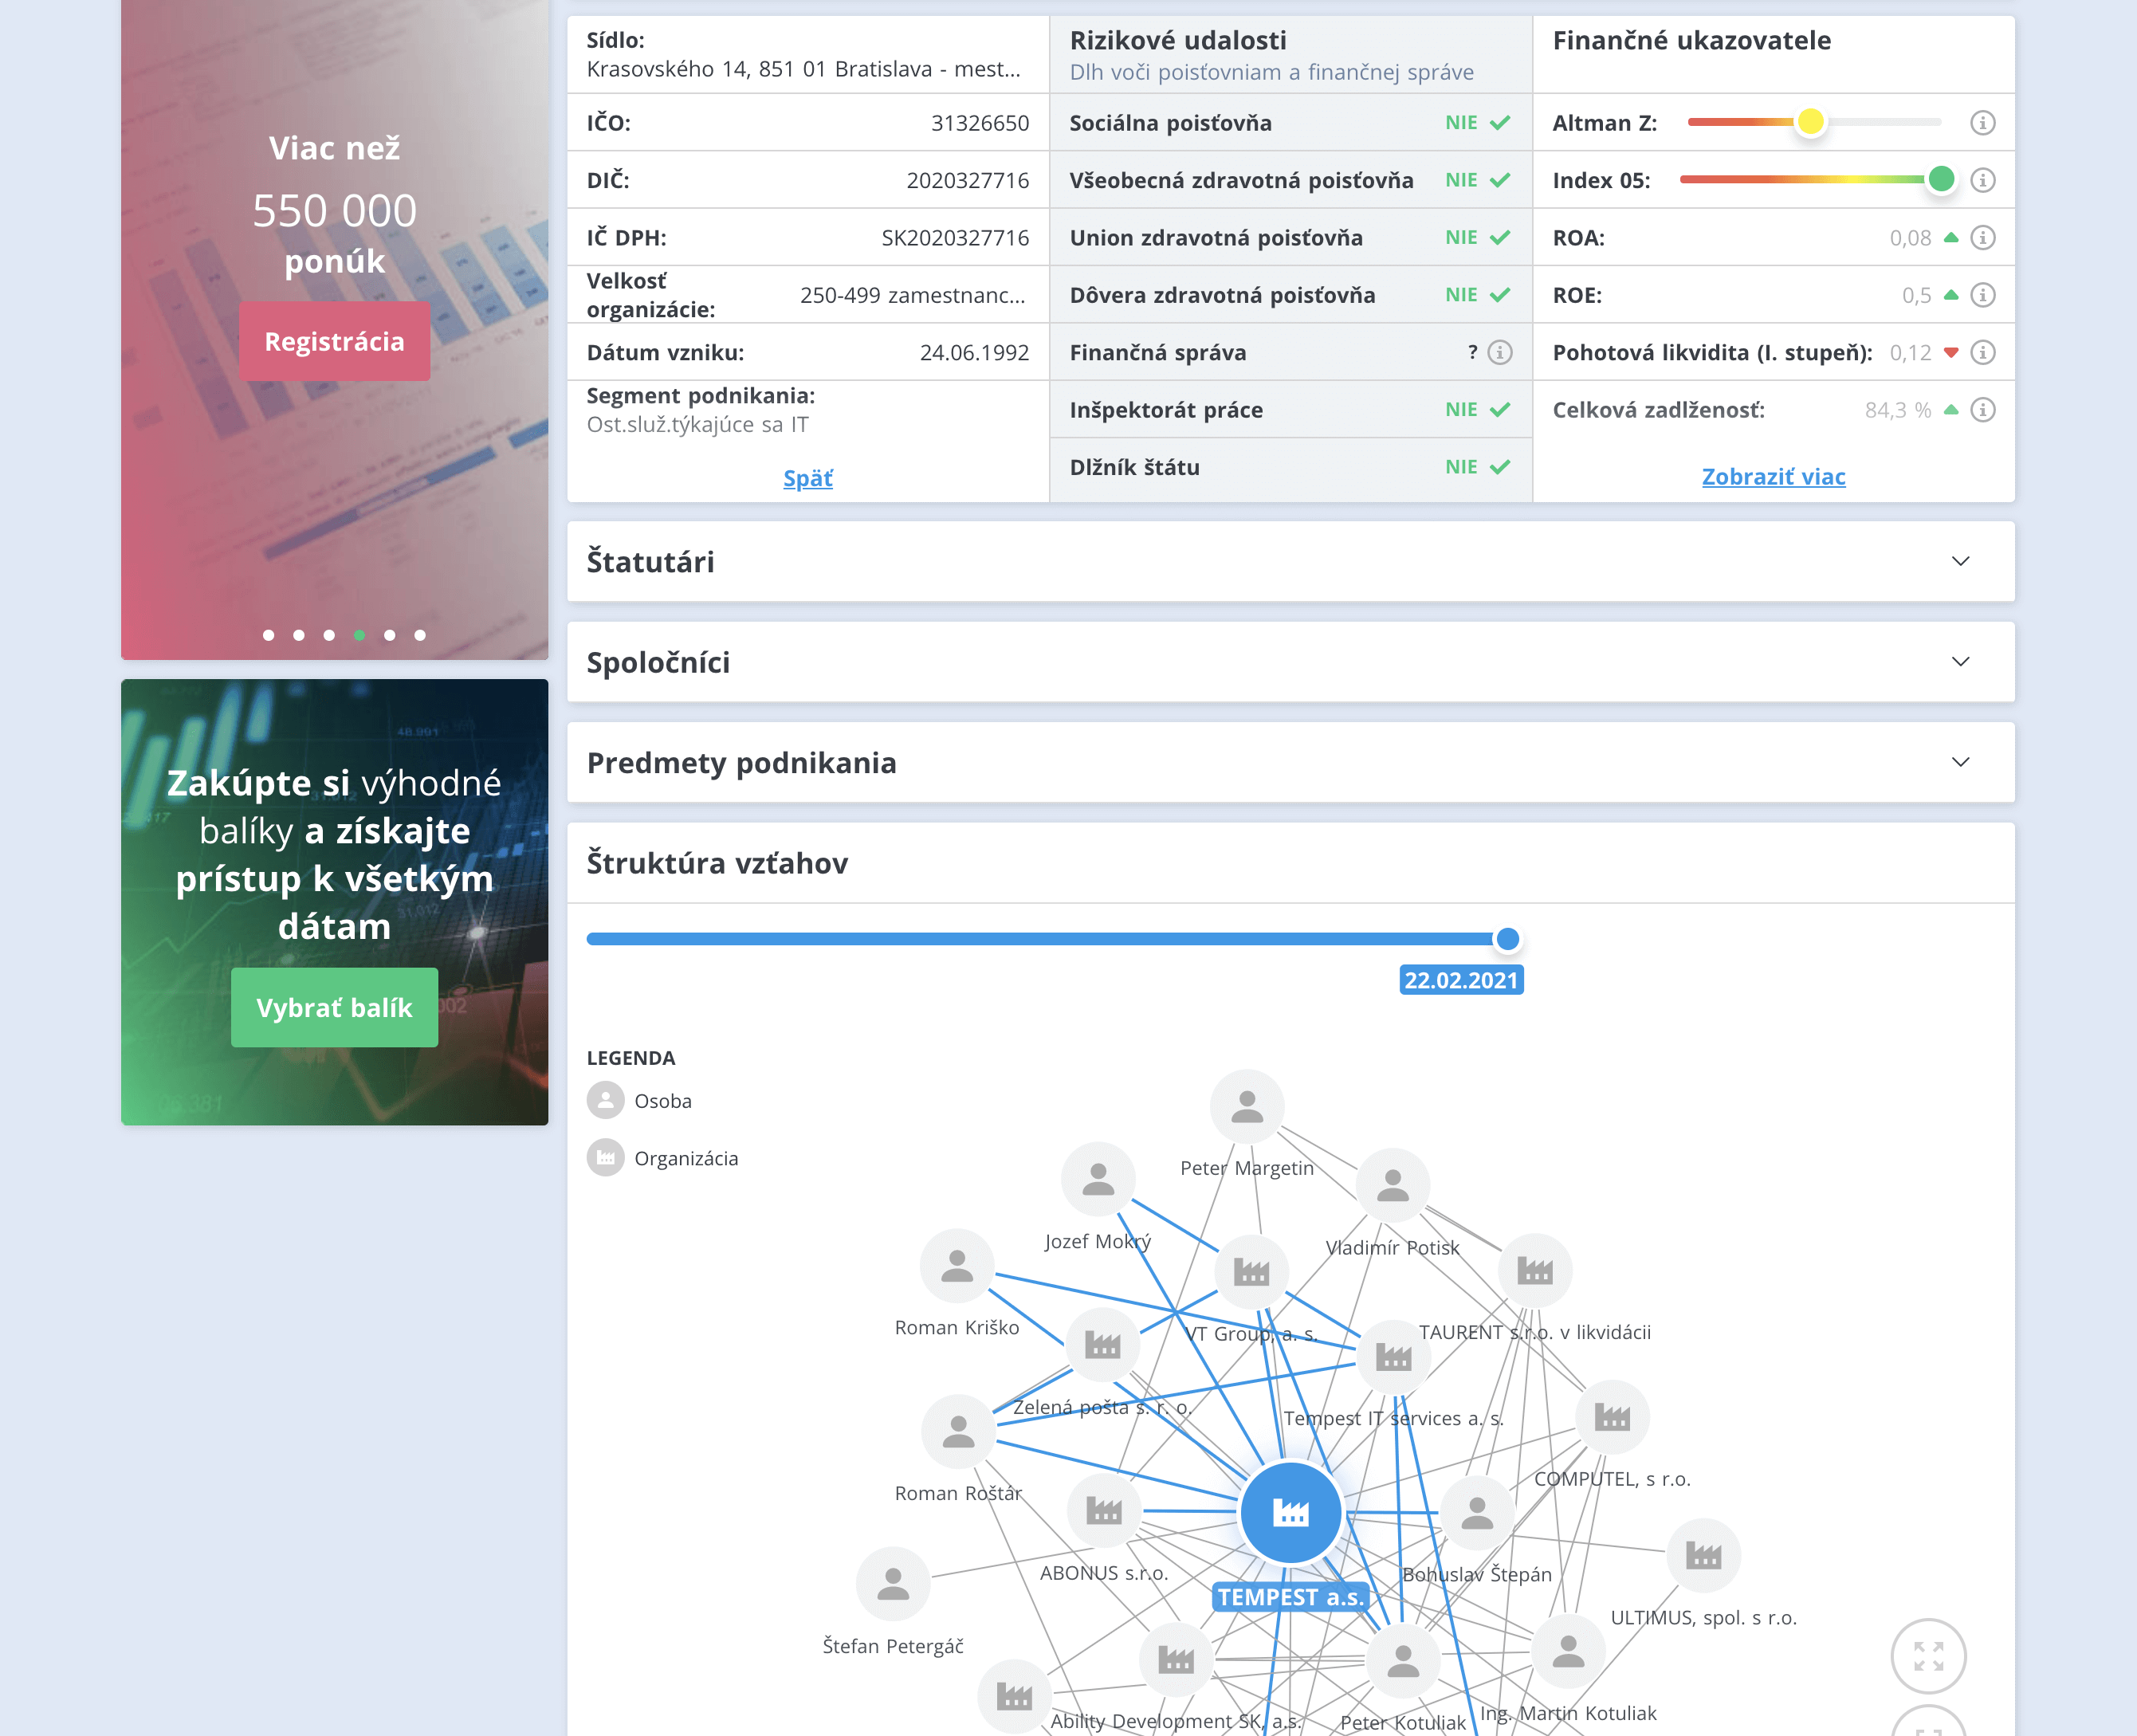Click the Rizikové udalosti heading
Screen dimensions: 2137x1736
[x=1178, y=40]
